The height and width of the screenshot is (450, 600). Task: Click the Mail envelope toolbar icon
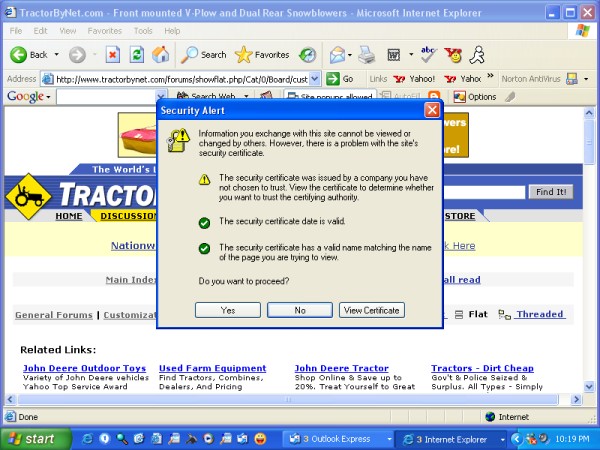pyautogui.click(x=338, y=55)
